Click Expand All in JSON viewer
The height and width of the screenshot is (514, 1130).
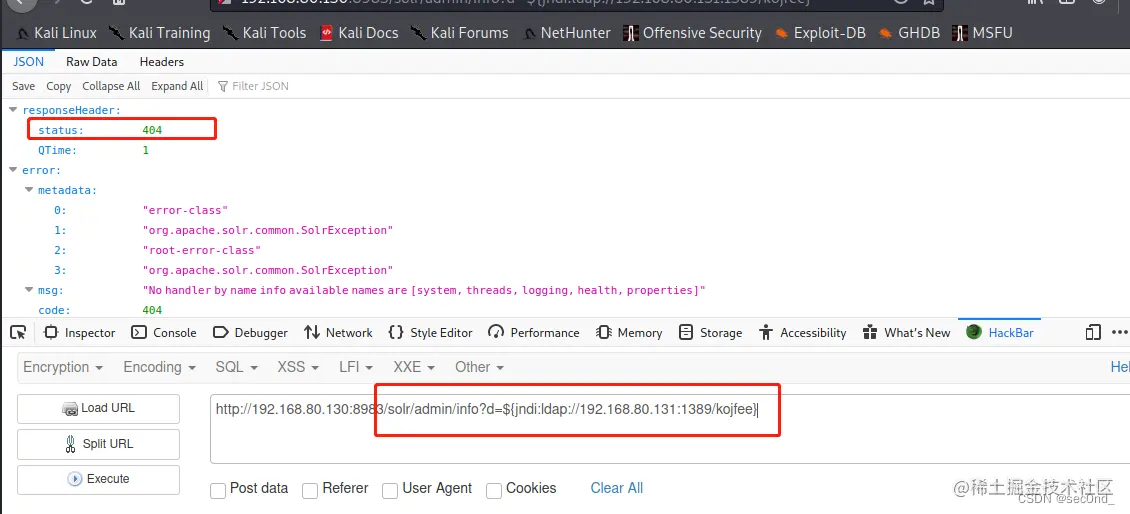pyautogui.click(x=177, y=86)
